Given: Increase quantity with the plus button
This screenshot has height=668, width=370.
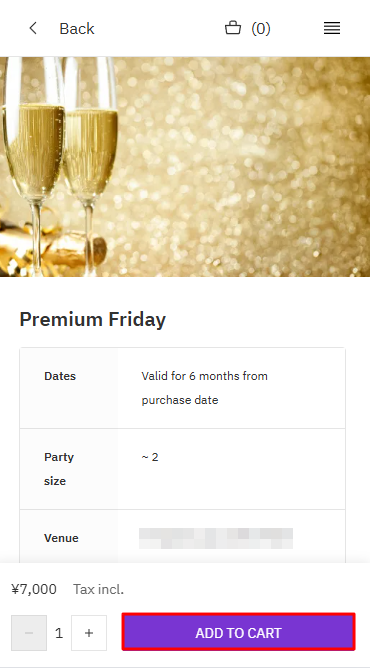Looking at the screenshot, I should click(x=89, y=633).
